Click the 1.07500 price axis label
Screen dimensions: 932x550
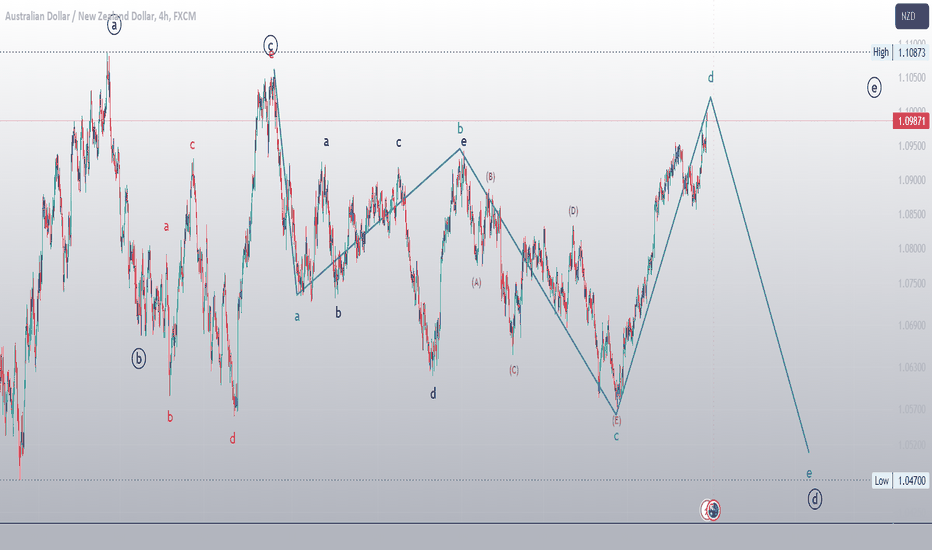(x=912, y=284)
